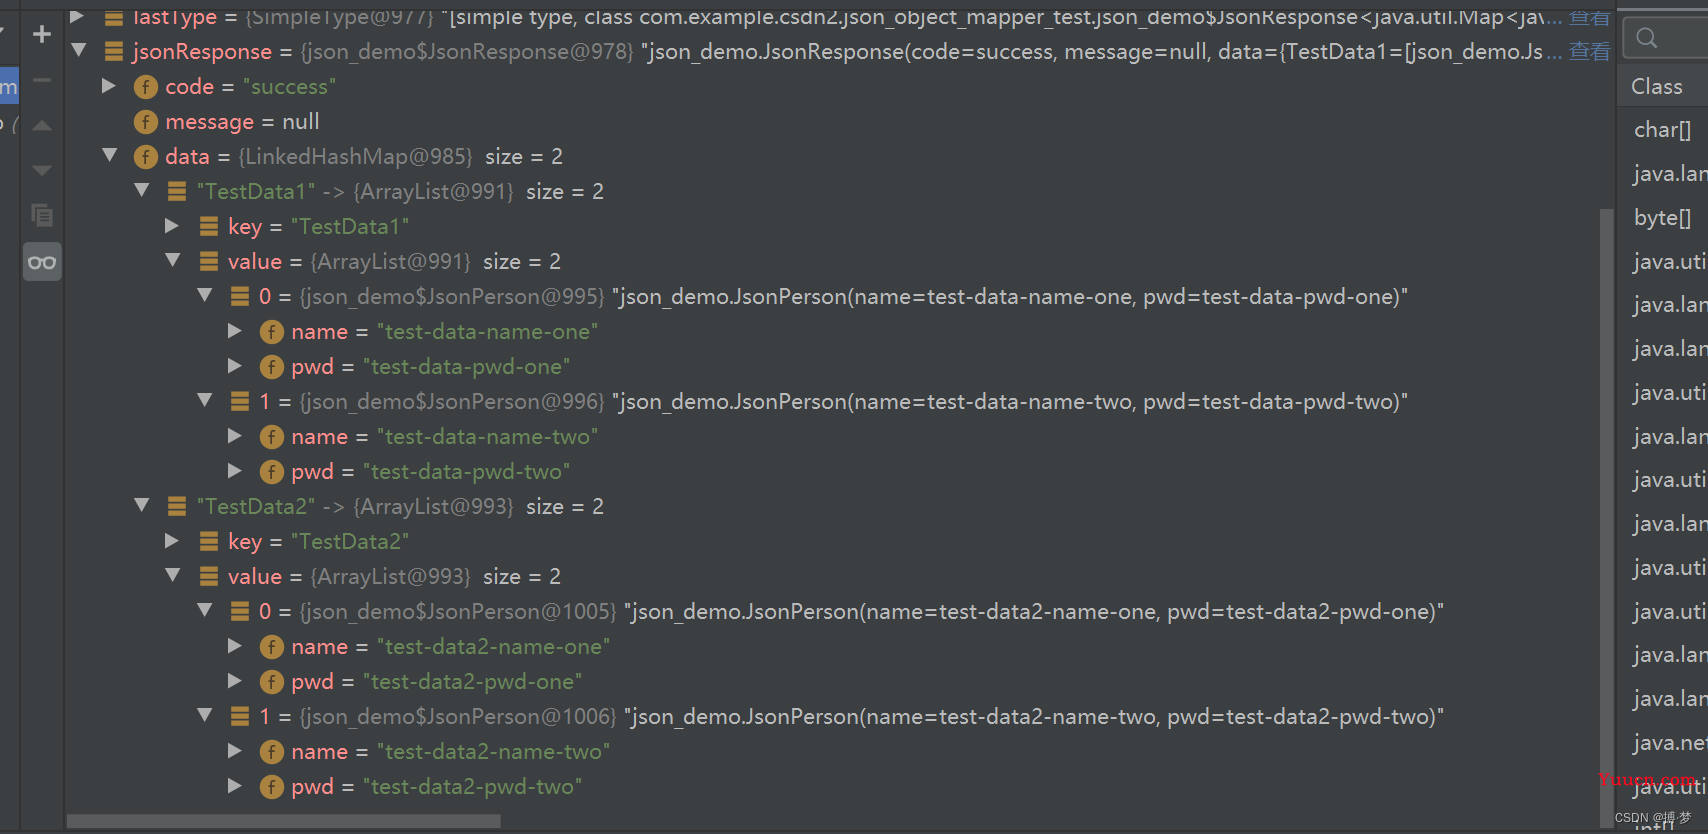Click the View link on lastType row

[x=1589, y=17]
